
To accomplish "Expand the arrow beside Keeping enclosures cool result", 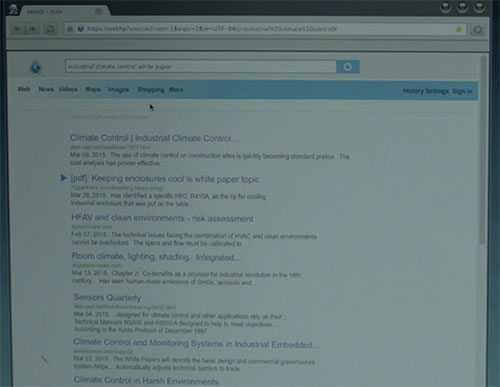I will click(63, 178).
